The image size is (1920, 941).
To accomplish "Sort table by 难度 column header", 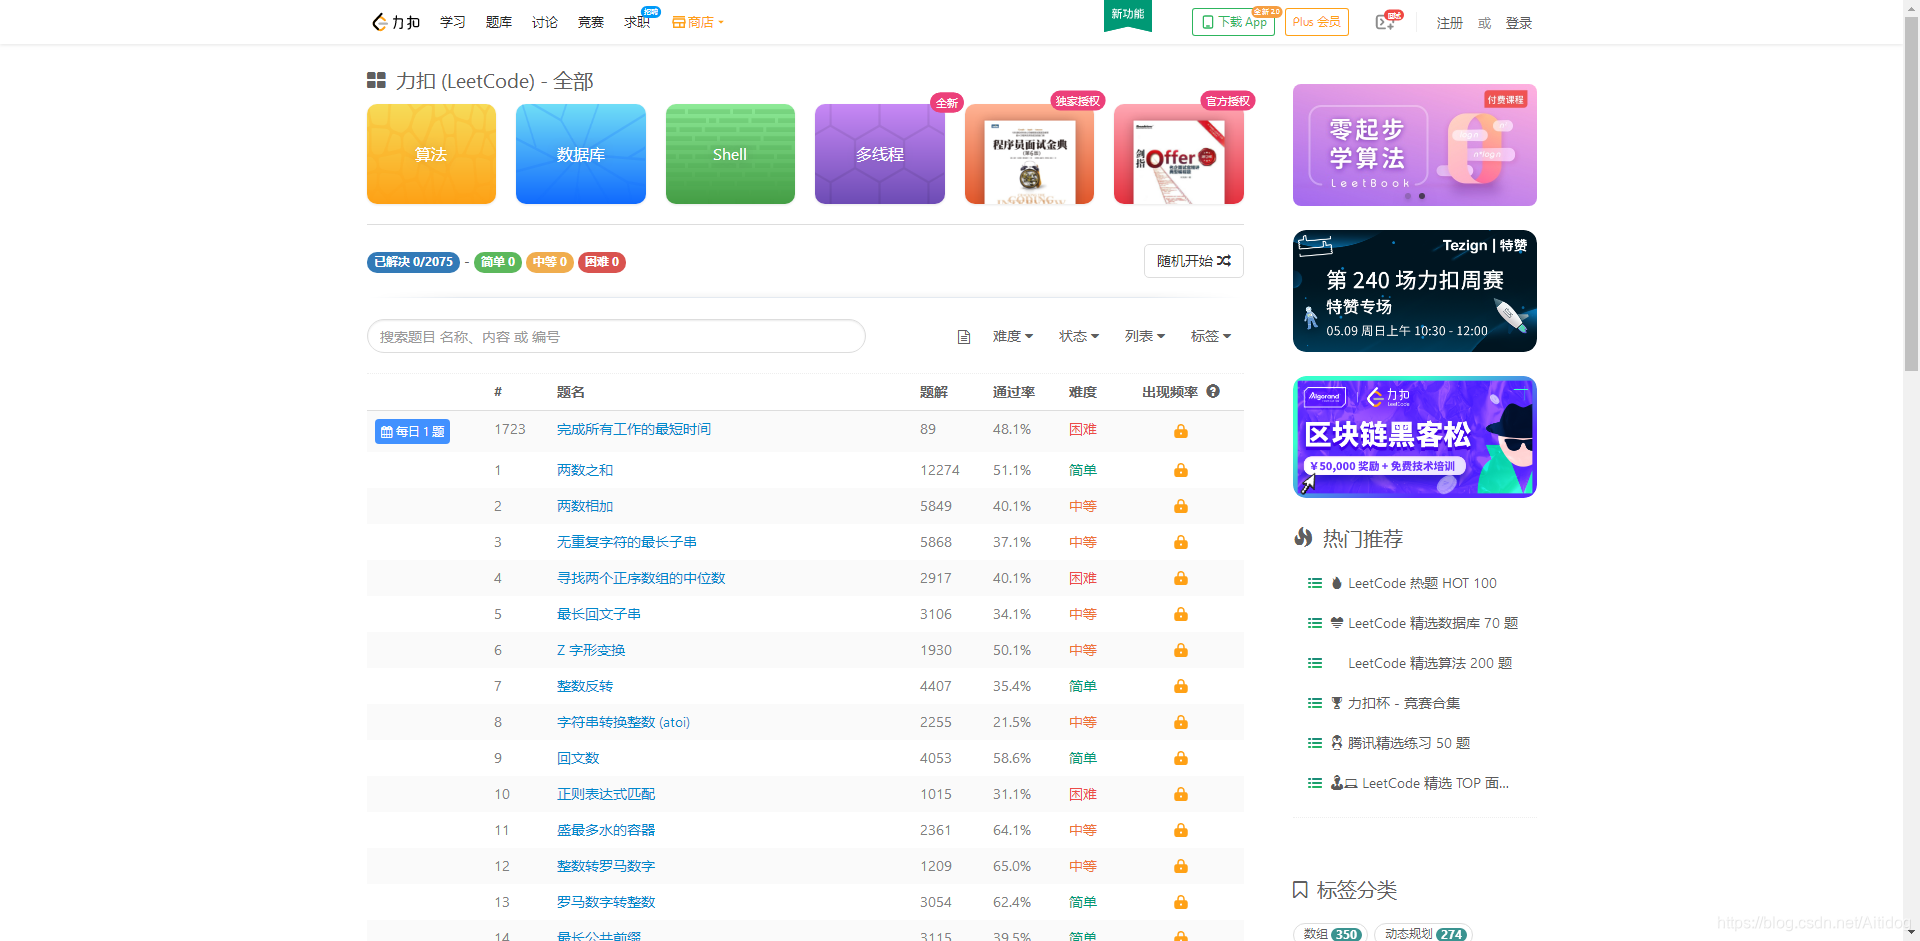I will pyautogui.click(x=1082, y=392).
